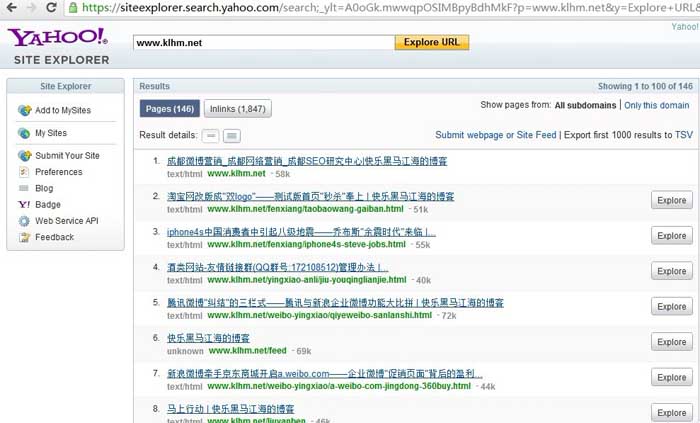The height and width of the screenshot is (423, 700).
Task: Click Explore button for a-weibo-com-jingdong-360buy.html result
Action: point(671,377)
